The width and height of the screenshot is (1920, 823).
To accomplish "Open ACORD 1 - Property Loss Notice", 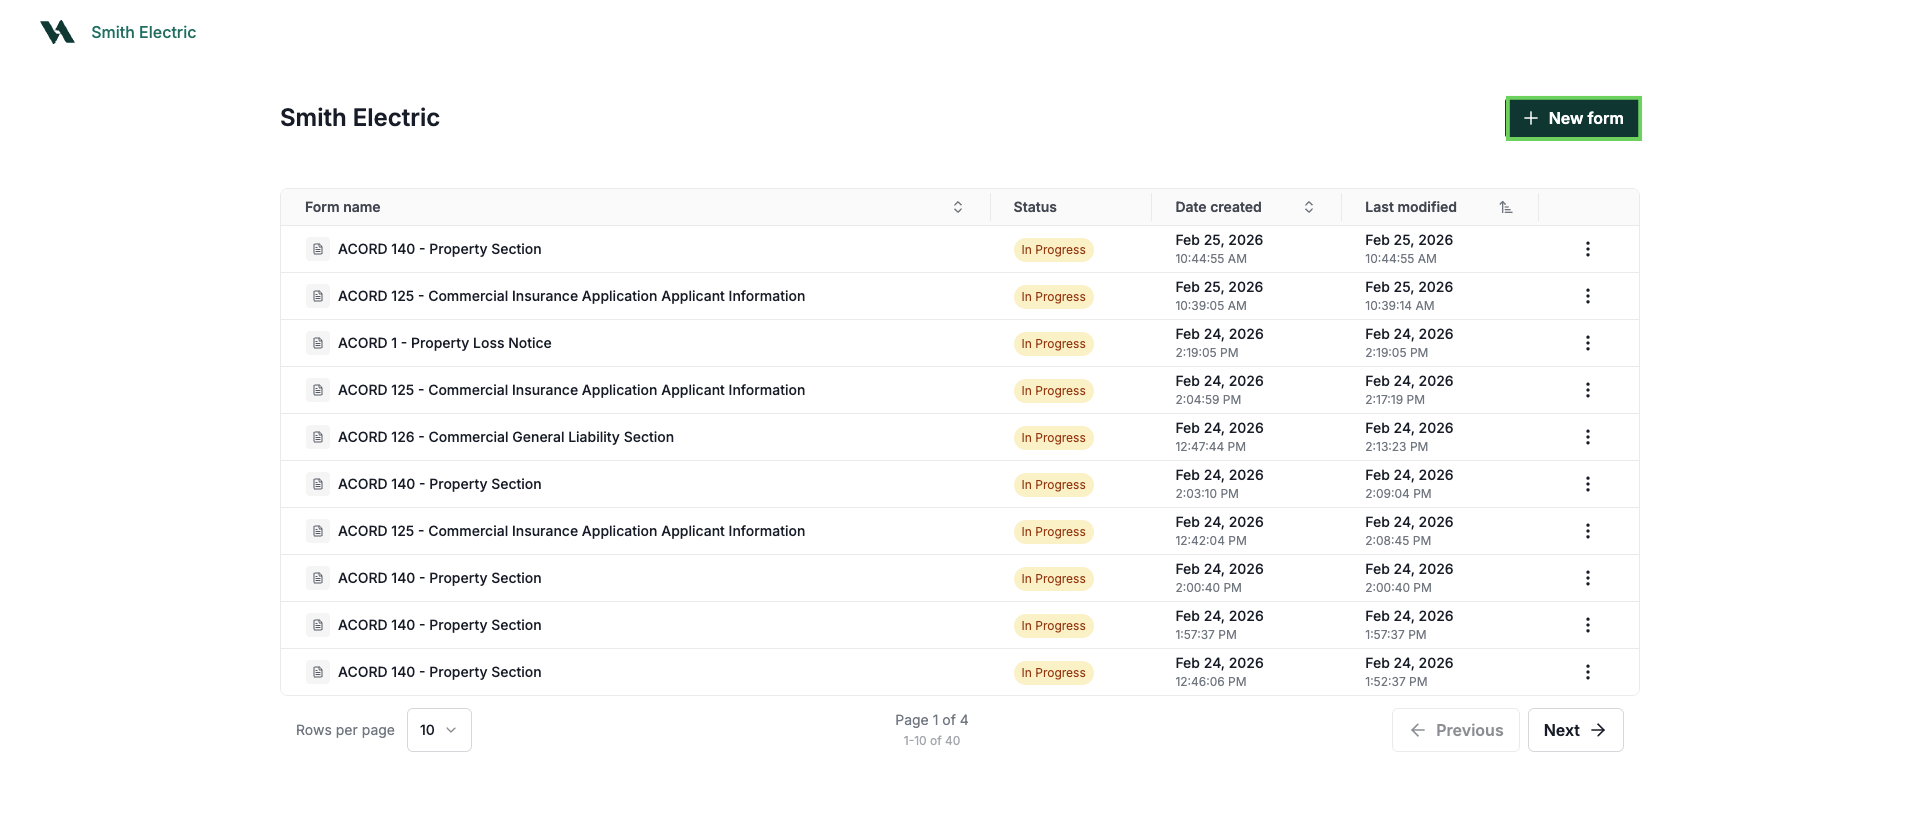I will pyautogui.click(x=444, y=343).
